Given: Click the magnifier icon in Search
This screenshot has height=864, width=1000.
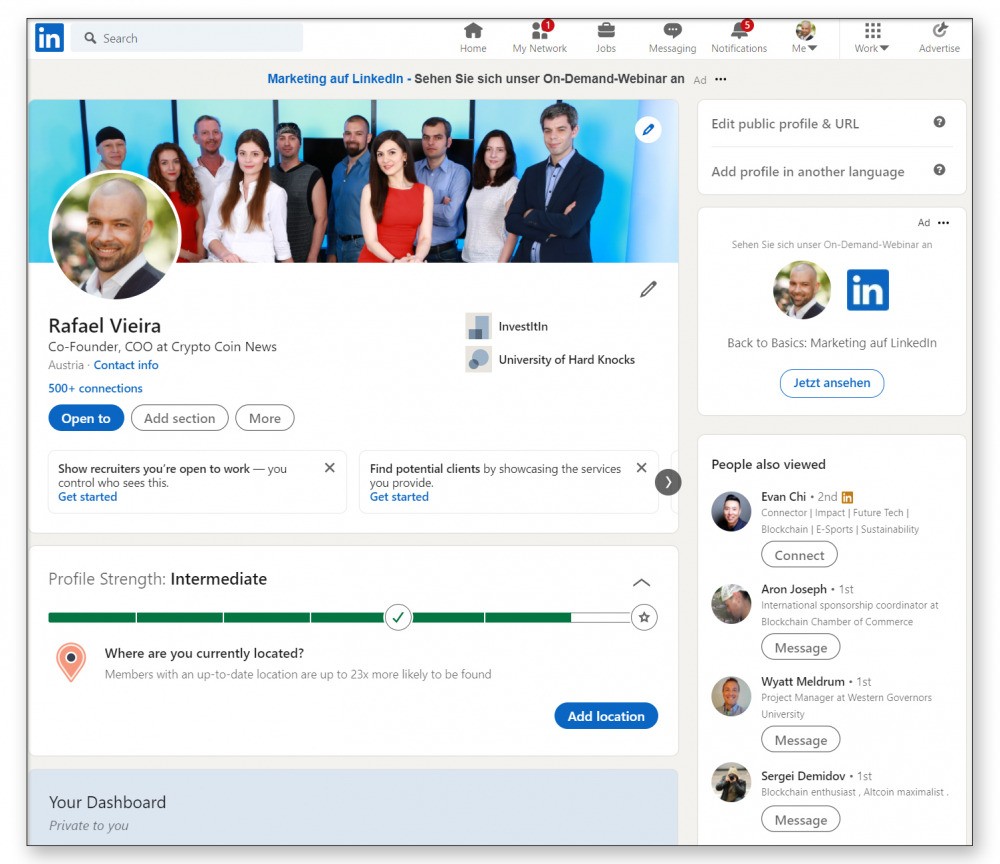Looking at the screenshot, I should [91, 38].
